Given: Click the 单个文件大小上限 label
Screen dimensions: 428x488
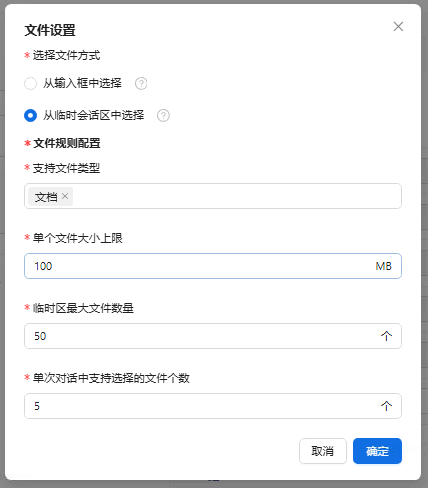Looking at the screenshot, I should pyautogui.click(x=78, y=238).
